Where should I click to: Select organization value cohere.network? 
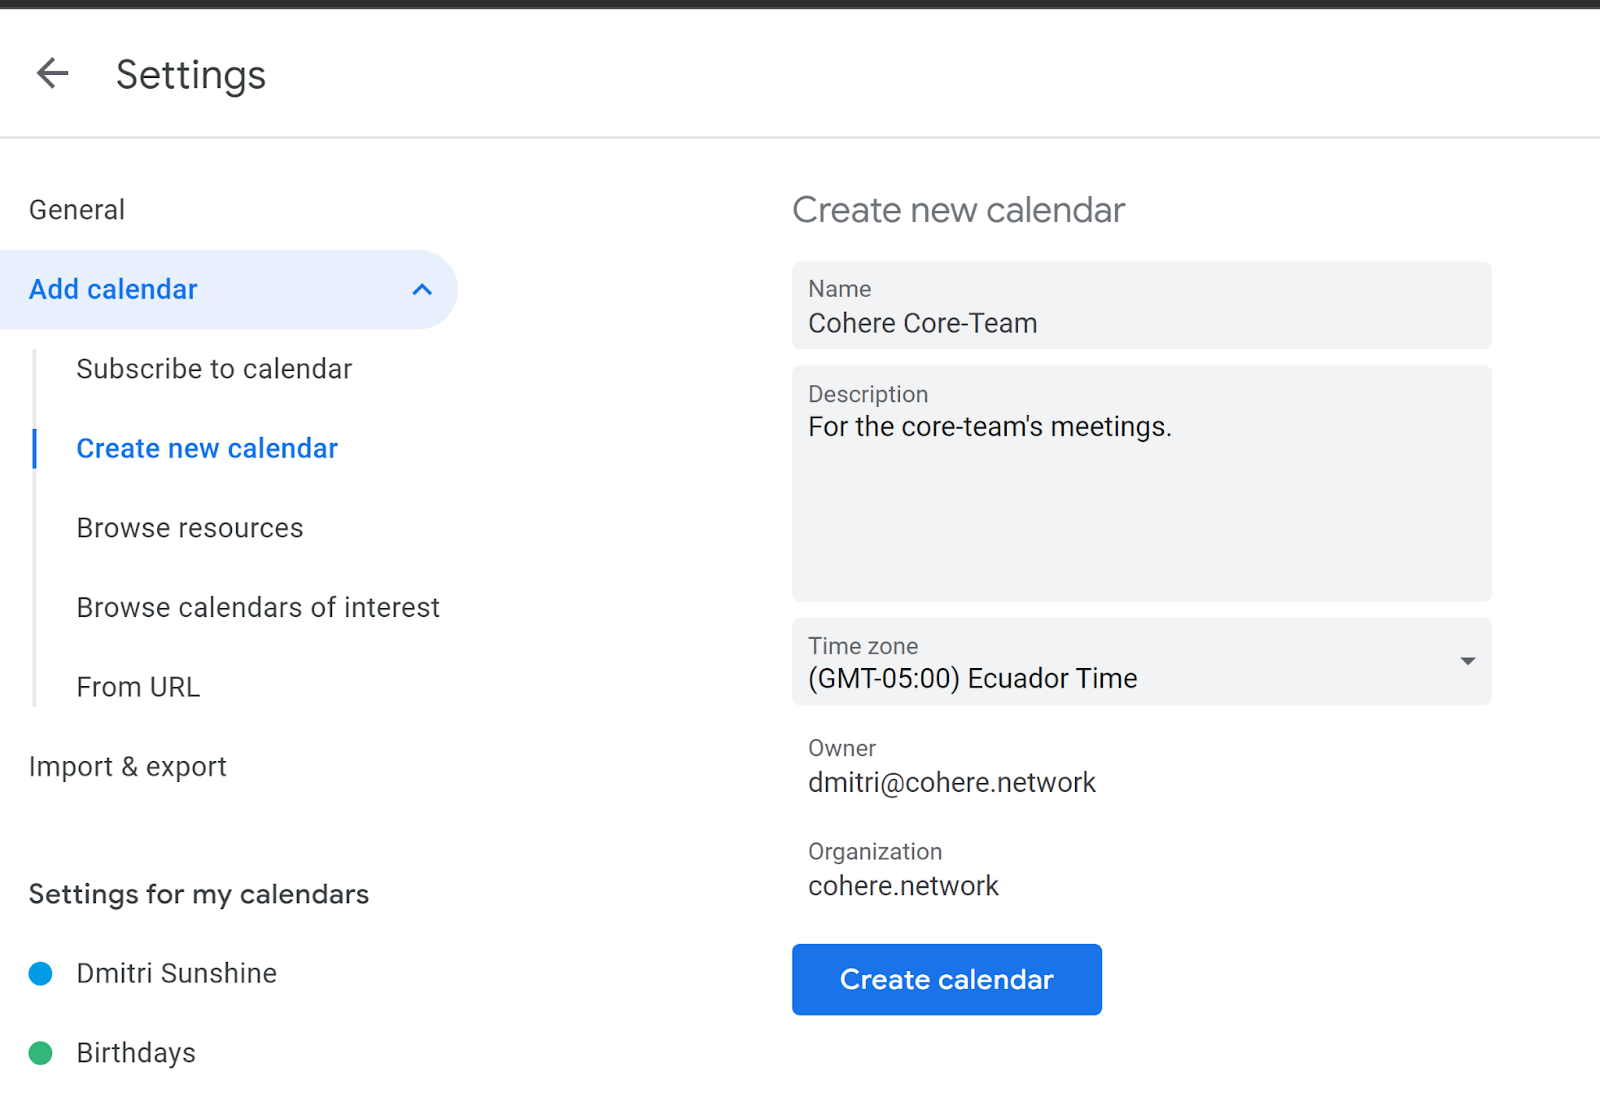903,887
